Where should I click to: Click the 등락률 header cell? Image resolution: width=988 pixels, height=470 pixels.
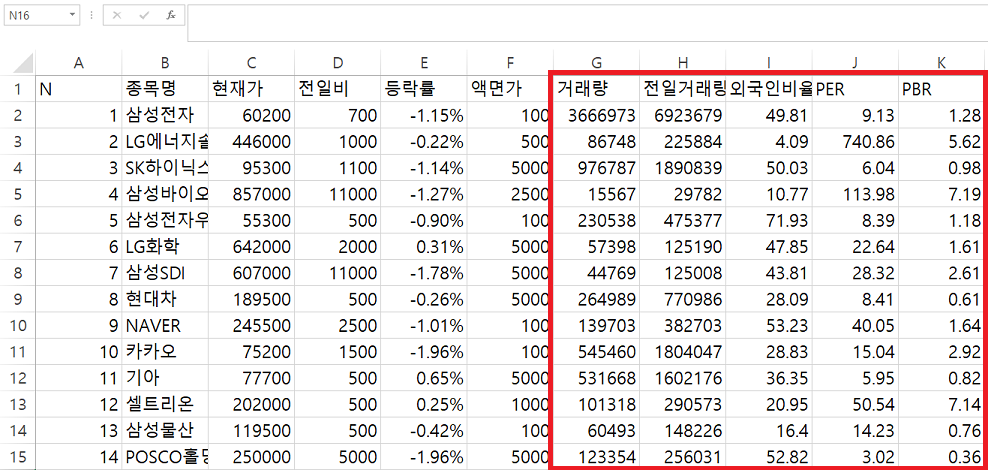424,89
